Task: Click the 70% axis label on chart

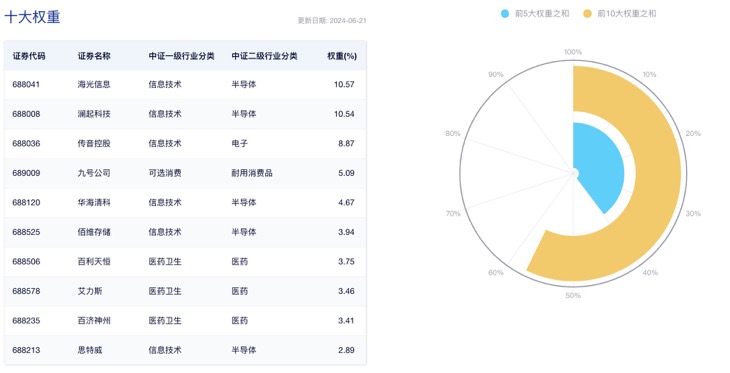Action: (x=453, y=214)
